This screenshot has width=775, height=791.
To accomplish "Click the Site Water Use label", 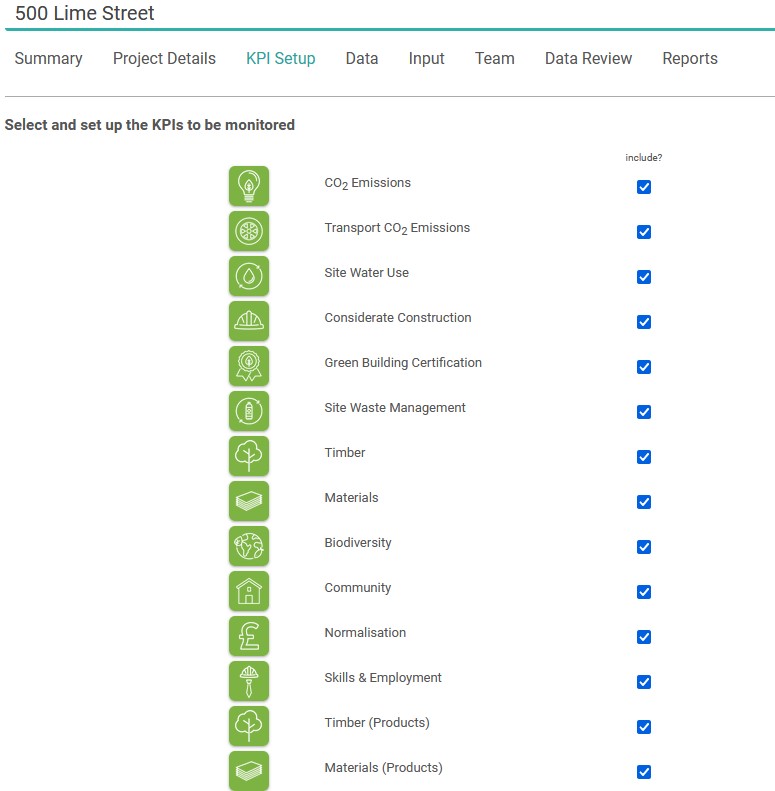I will (x=367, y=272).
